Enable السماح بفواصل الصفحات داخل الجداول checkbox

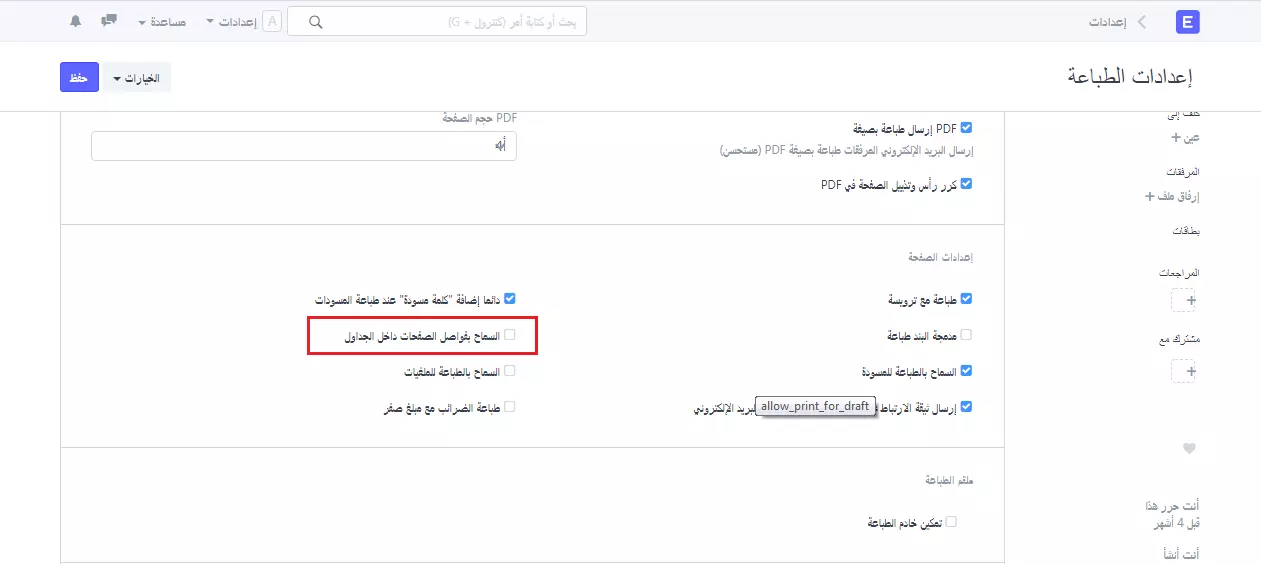click(509, 335)
